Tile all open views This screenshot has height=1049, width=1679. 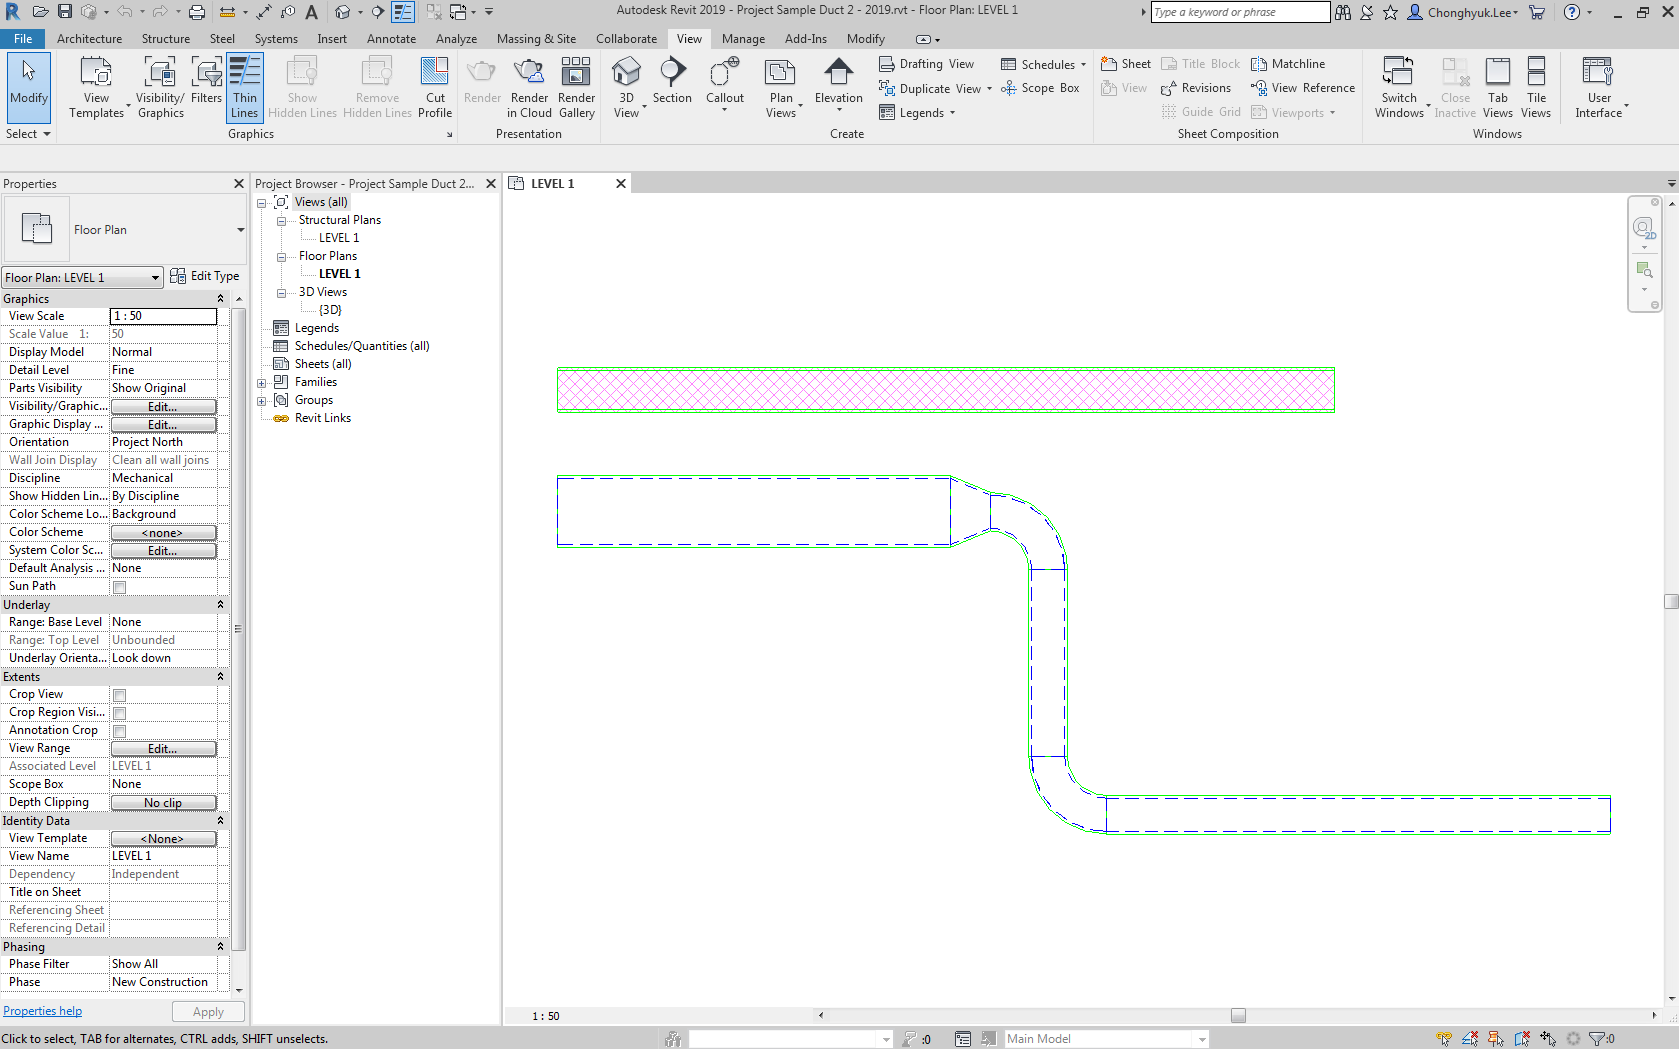coord(1535,87)
